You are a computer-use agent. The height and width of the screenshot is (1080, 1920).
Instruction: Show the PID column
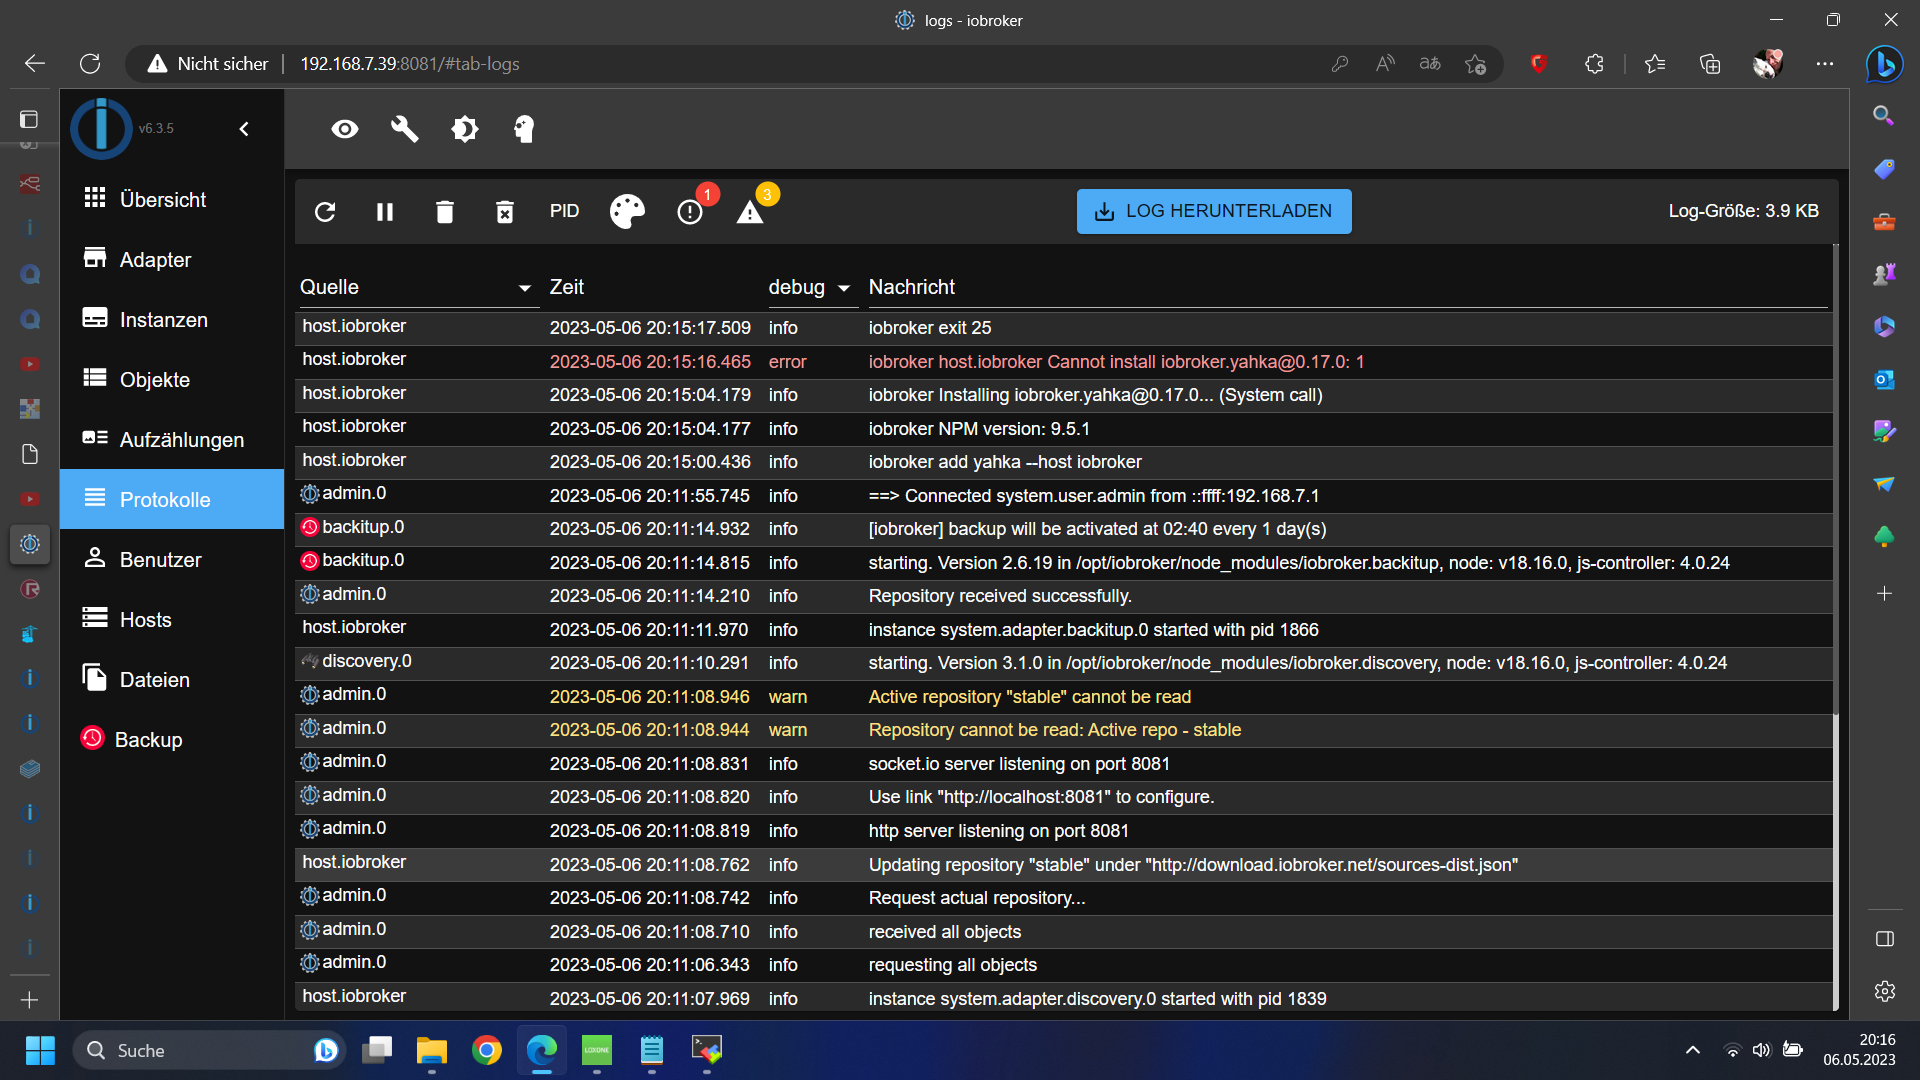click(564, 211)
